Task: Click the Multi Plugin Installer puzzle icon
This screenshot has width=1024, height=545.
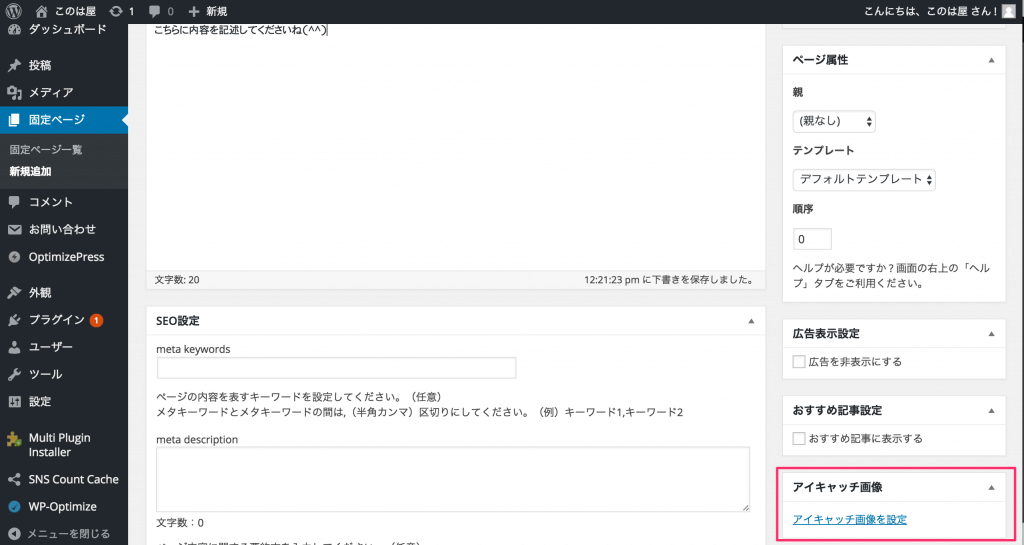Action: tap(14, 438)
